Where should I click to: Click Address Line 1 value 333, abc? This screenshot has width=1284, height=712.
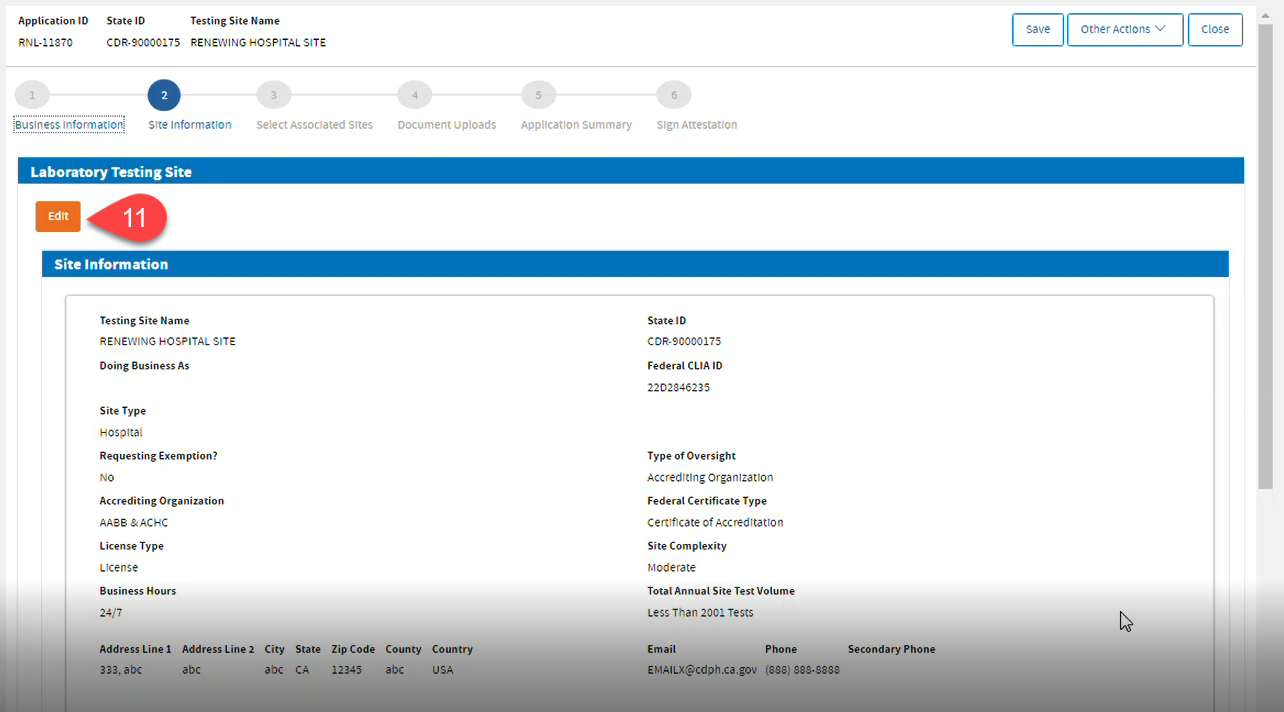click(120, 670)
